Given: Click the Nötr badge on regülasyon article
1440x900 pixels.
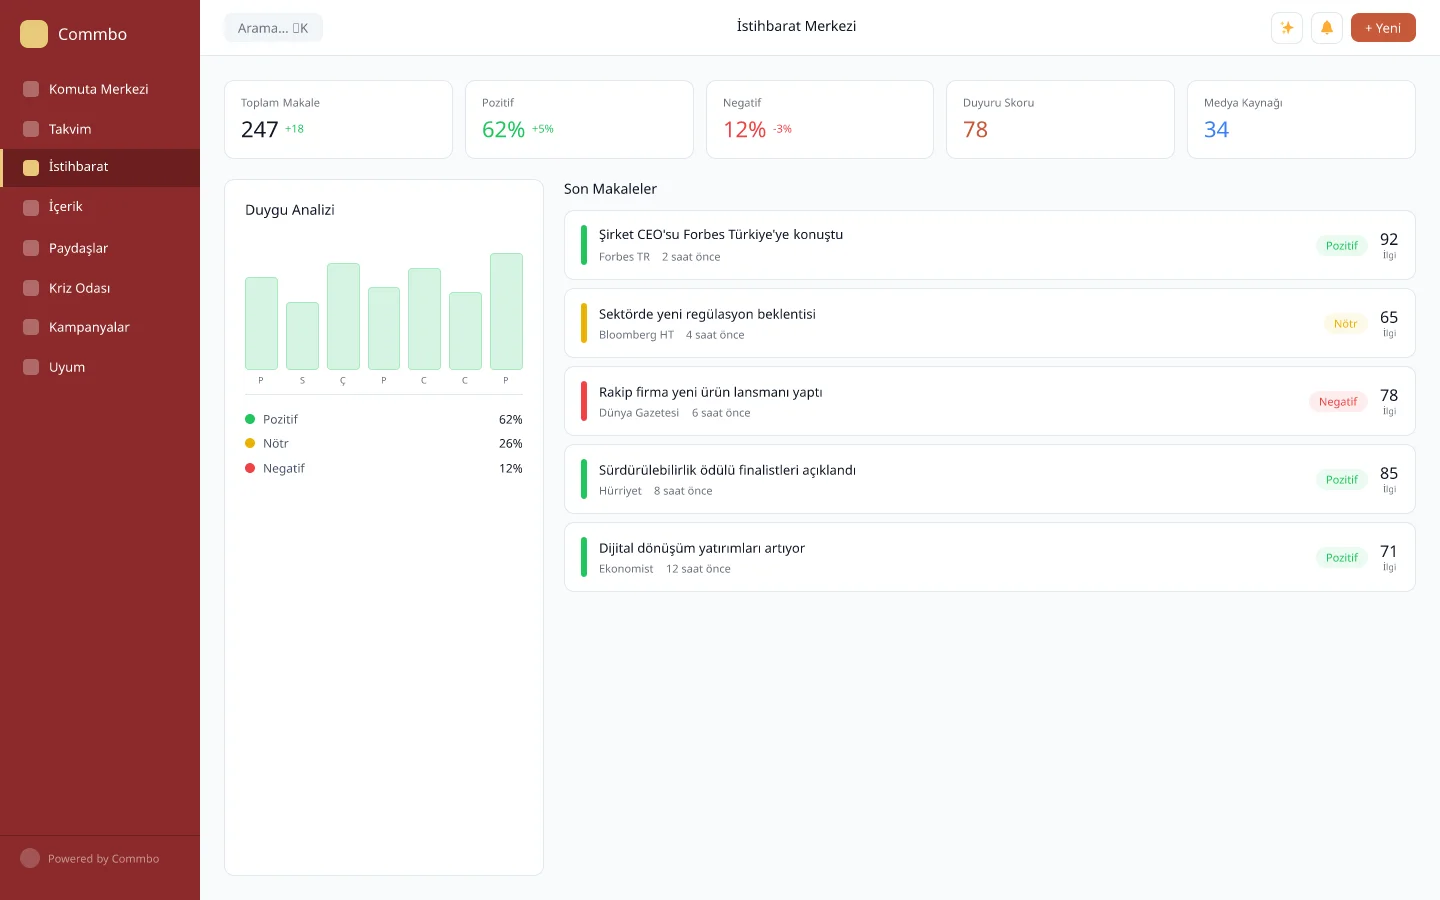Looking at the screenshot, I should 1345,324.
